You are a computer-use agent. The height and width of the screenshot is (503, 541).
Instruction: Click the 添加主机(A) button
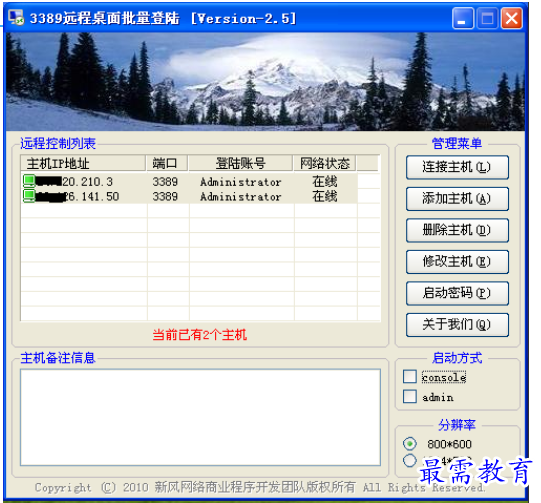coord(457,199)
